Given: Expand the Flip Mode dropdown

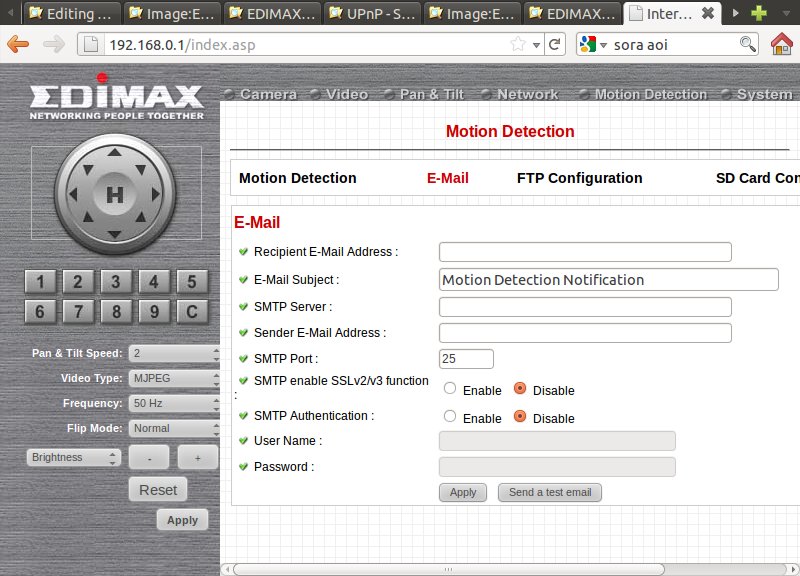Looking at the screenshot, I should (173, 428).
